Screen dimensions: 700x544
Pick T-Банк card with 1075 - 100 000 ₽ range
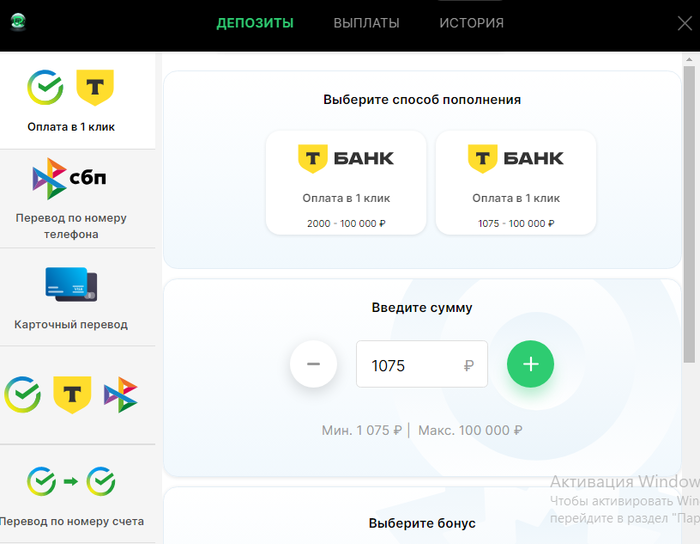tap(516, 183)
